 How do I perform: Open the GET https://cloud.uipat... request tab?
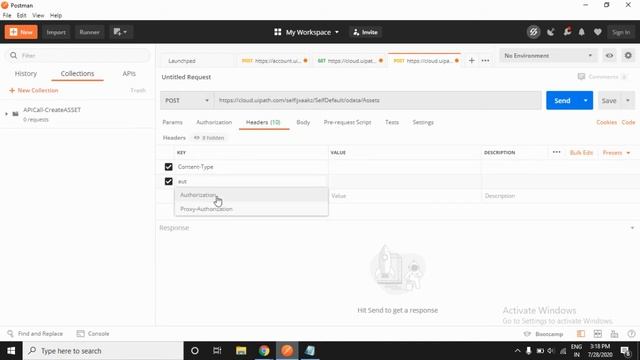(350, 61)
